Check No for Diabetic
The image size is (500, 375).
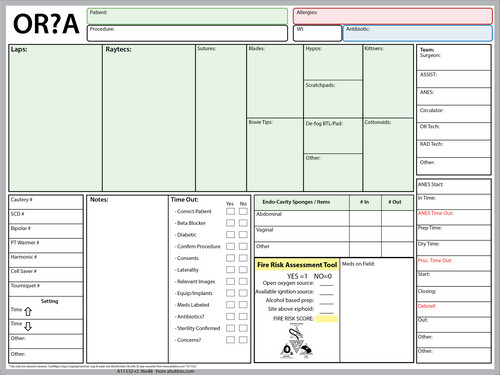coord(243,235)
